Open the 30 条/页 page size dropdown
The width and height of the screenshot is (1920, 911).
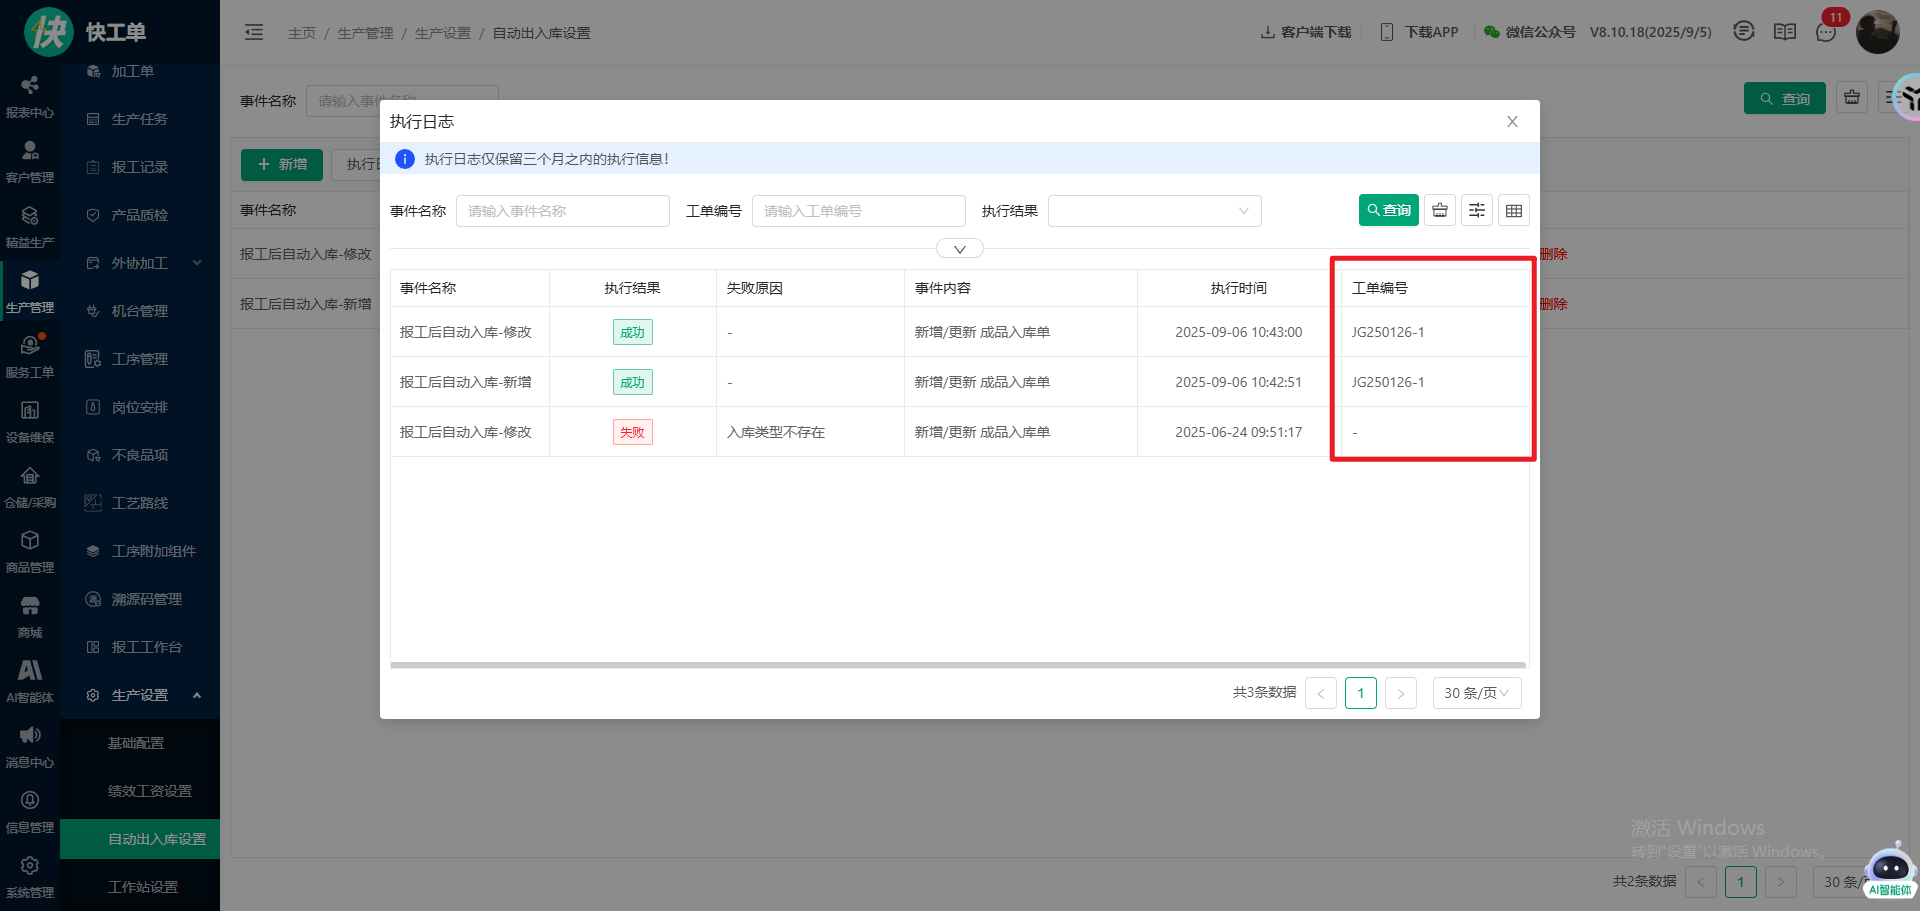[x=1476, y=693]
